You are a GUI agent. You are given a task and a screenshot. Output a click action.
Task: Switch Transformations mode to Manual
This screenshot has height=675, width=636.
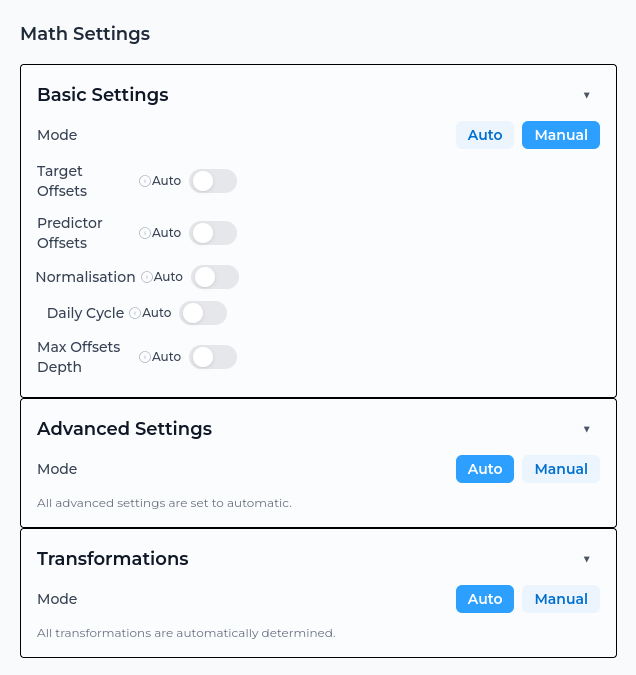[x=561, y=599]
